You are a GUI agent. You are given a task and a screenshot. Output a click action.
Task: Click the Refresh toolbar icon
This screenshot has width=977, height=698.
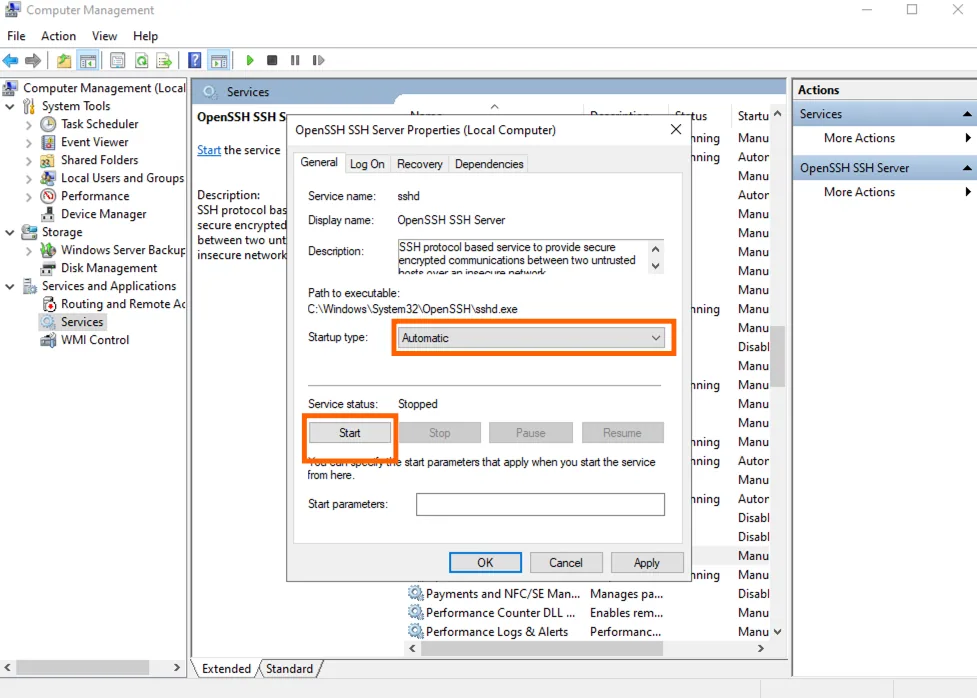[x=141, y=60]
